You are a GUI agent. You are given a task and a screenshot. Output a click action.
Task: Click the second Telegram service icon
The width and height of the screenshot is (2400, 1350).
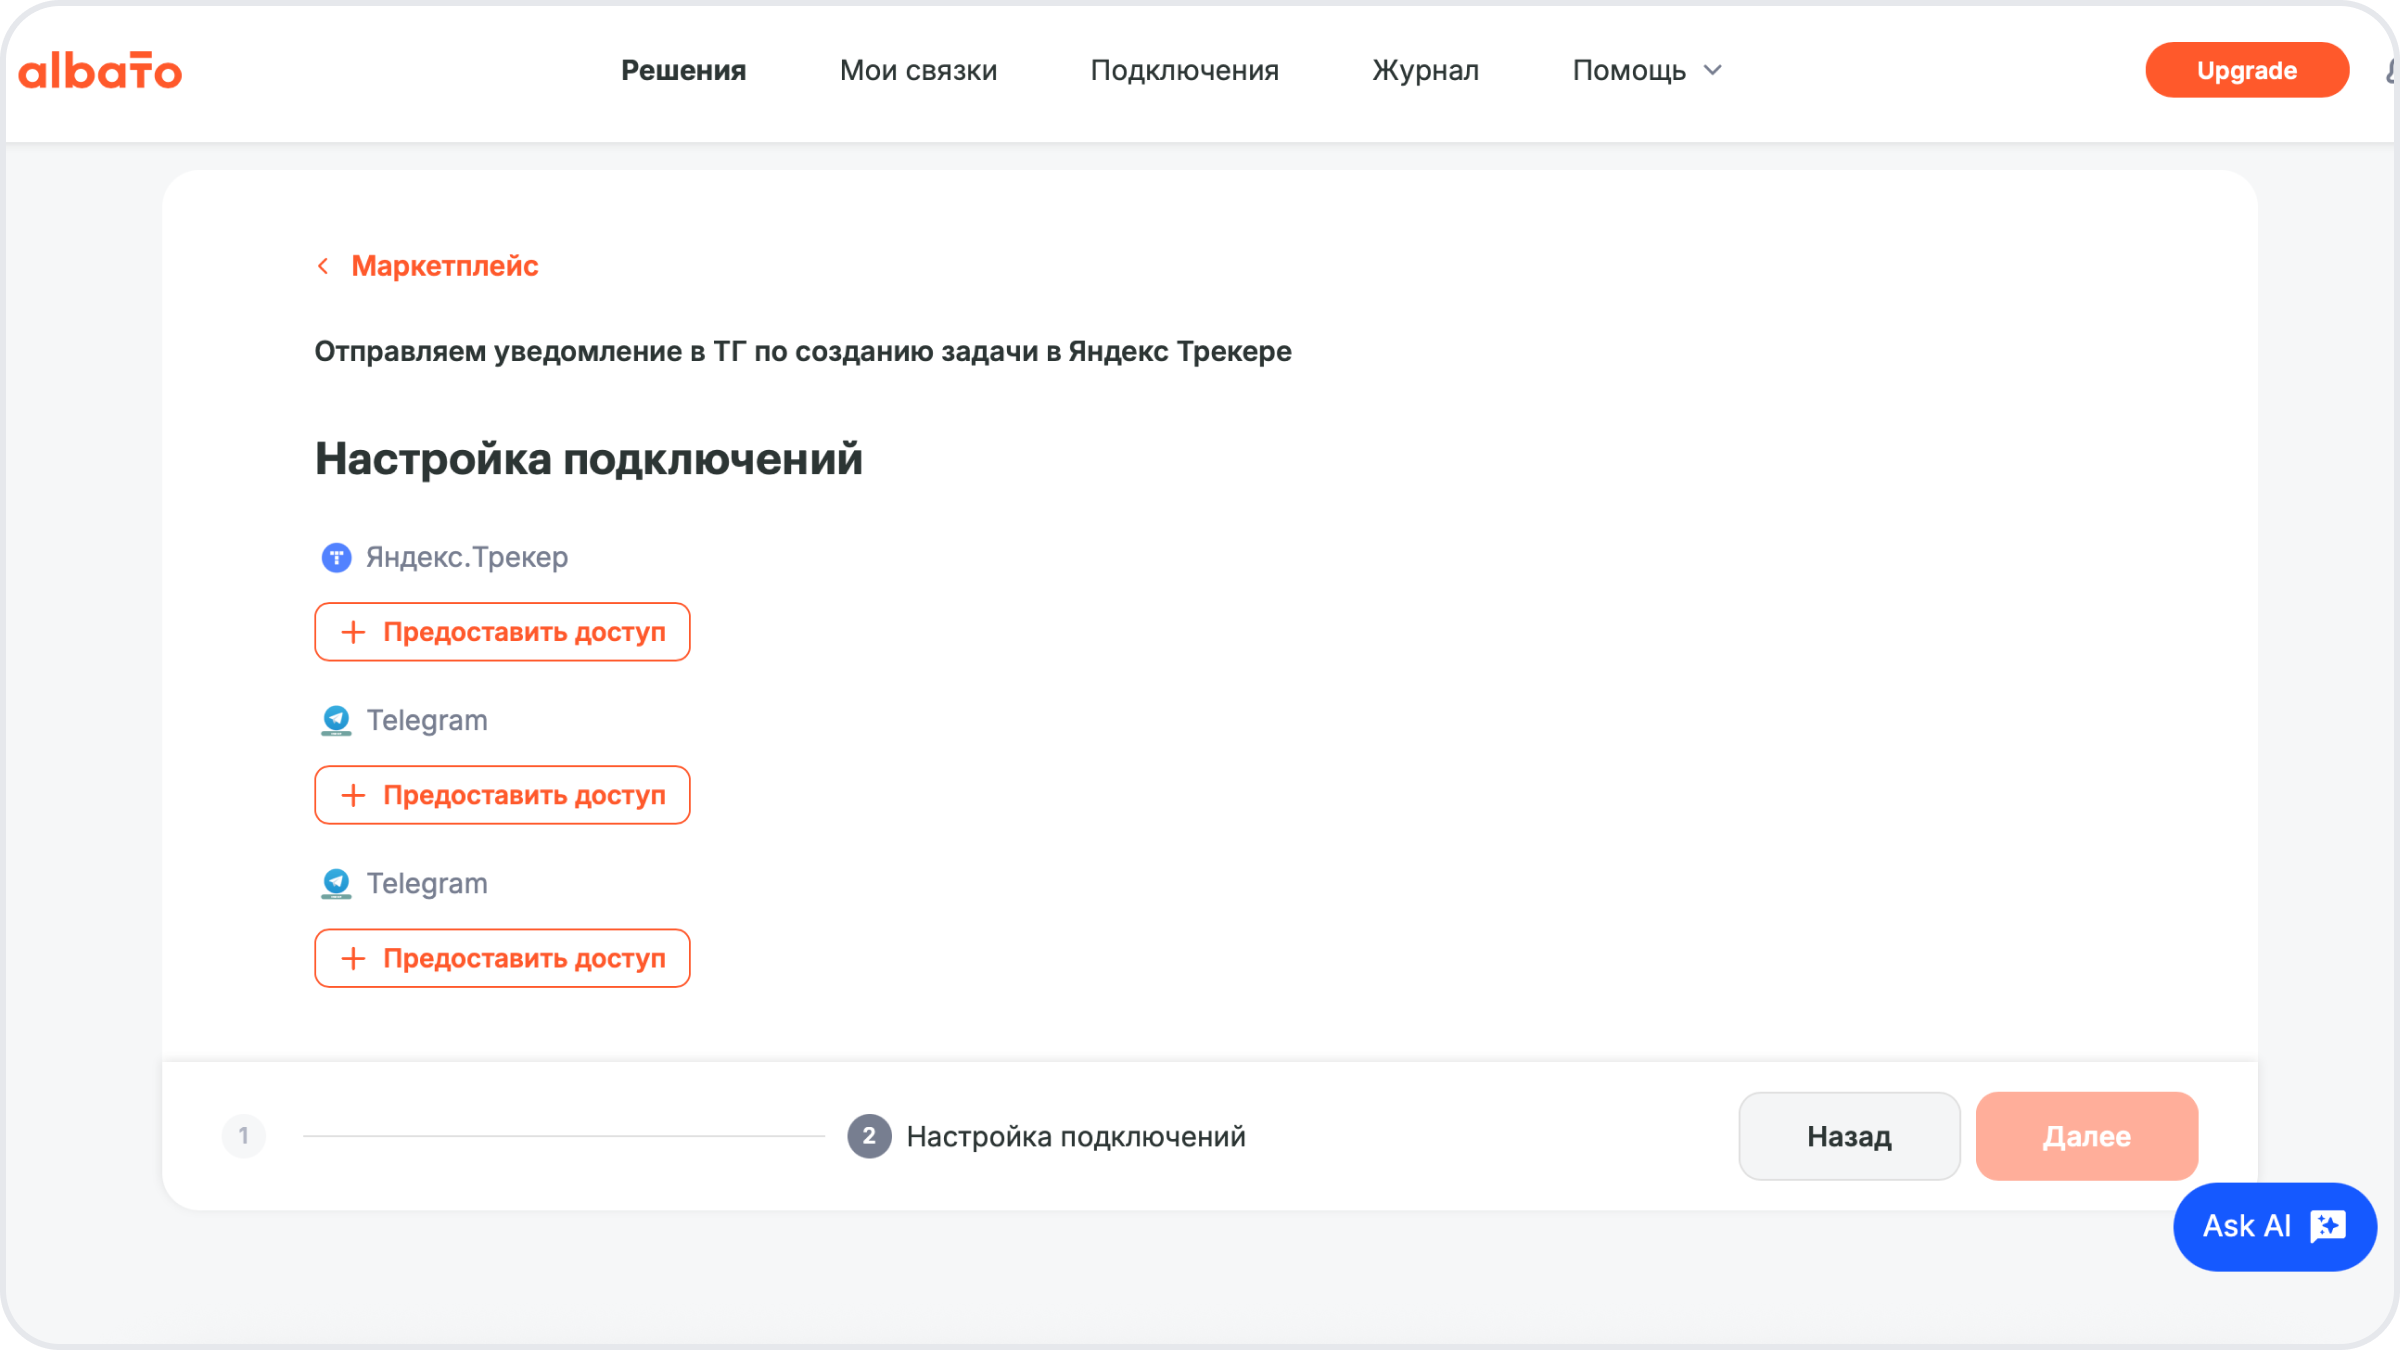click(336, 883)
